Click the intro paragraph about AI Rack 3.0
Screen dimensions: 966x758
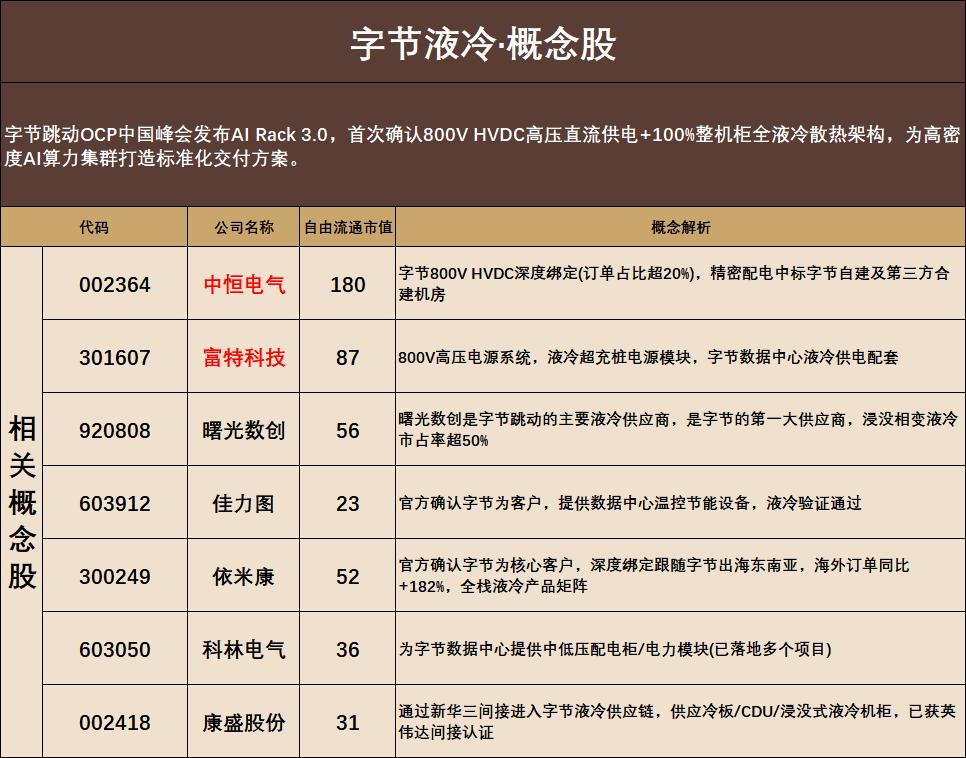[x=482, y=147]
